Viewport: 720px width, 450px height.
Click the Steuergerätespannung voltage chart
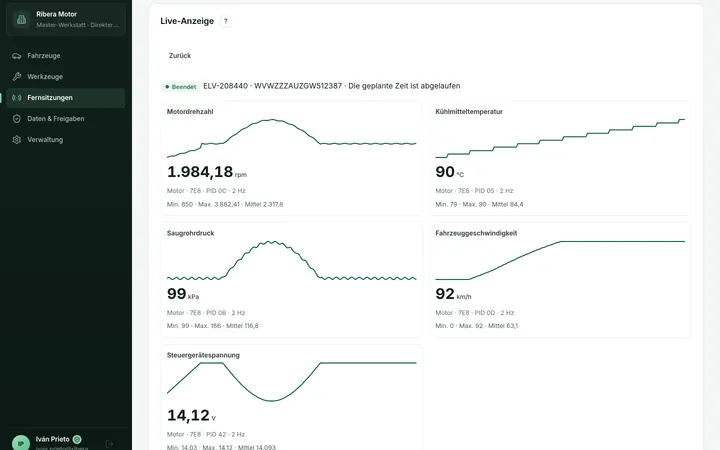point(292,382)
